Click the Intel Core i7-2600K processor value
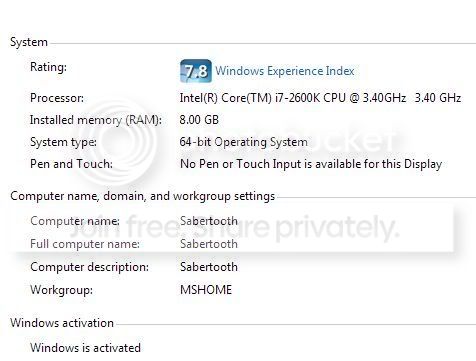 pos(320,98)
